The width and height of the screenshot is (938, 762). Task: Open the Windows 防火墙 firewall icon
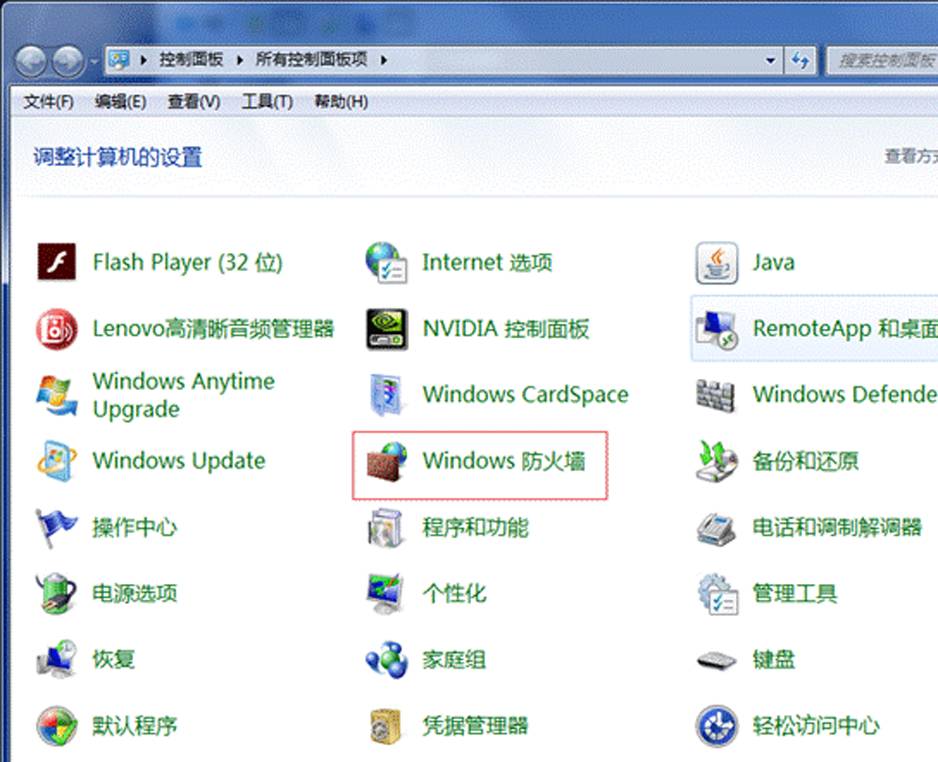point(386,462)
